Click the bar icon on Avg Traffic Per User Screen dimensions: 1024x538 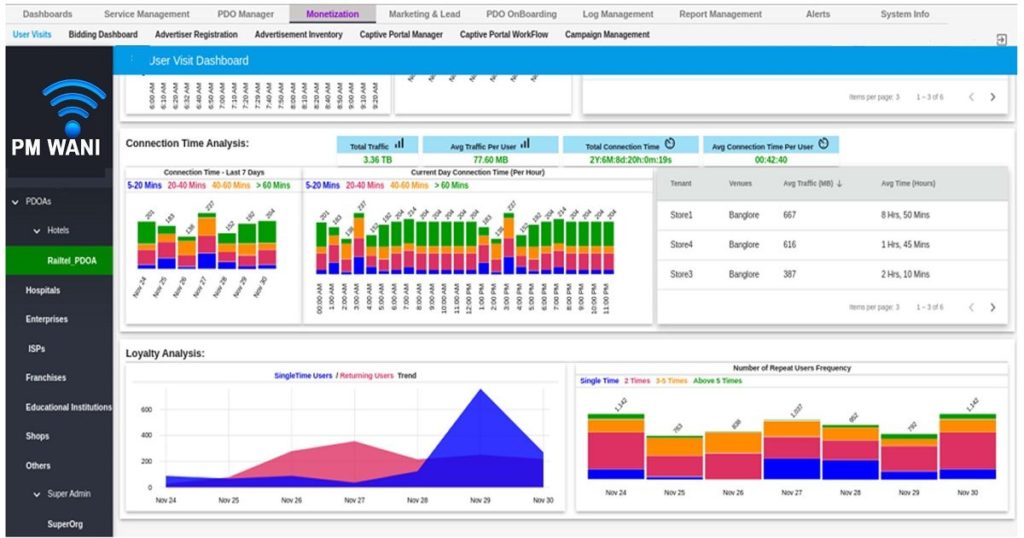[x=525, y=145]
